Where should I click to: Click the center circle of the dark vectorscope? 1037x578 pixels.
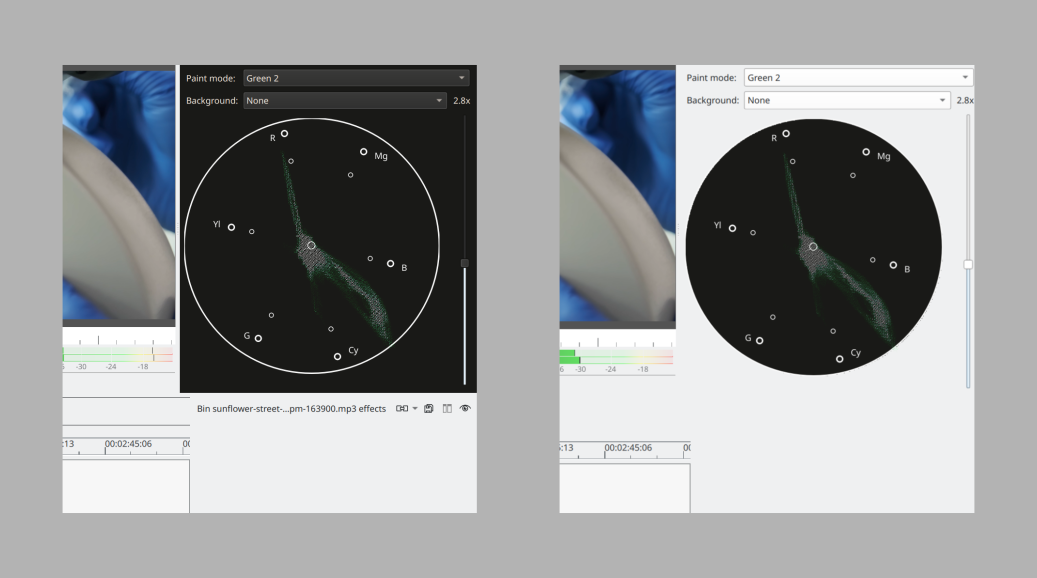311,245
